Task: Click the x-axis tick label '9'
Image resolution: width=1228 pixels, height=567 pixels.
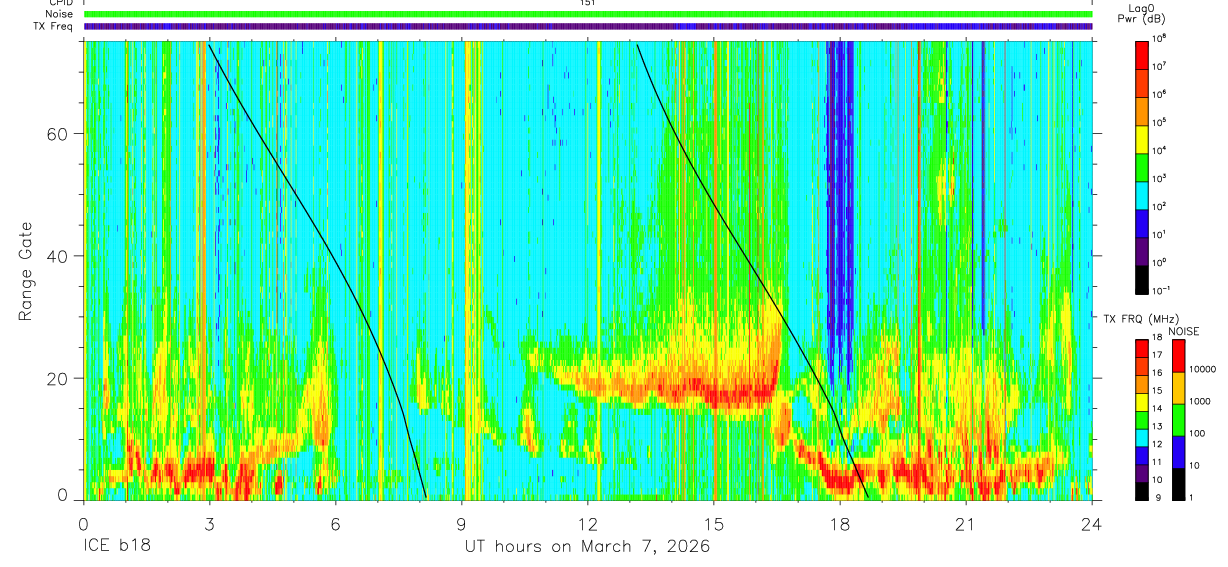Action: click(462, 523)
